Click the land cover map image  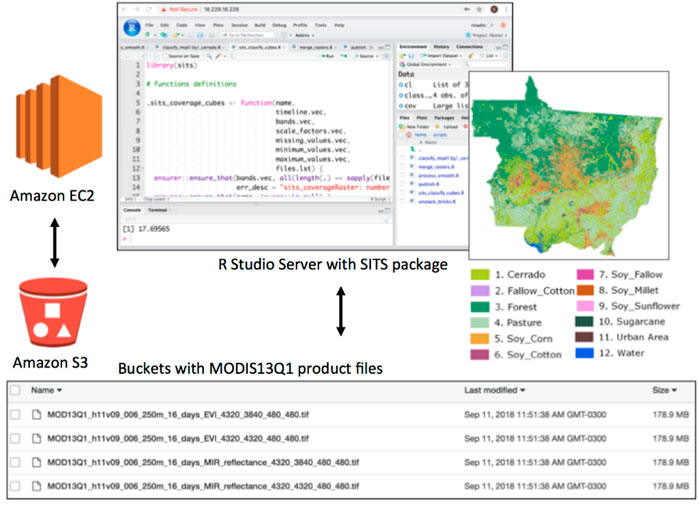(569, 165)
